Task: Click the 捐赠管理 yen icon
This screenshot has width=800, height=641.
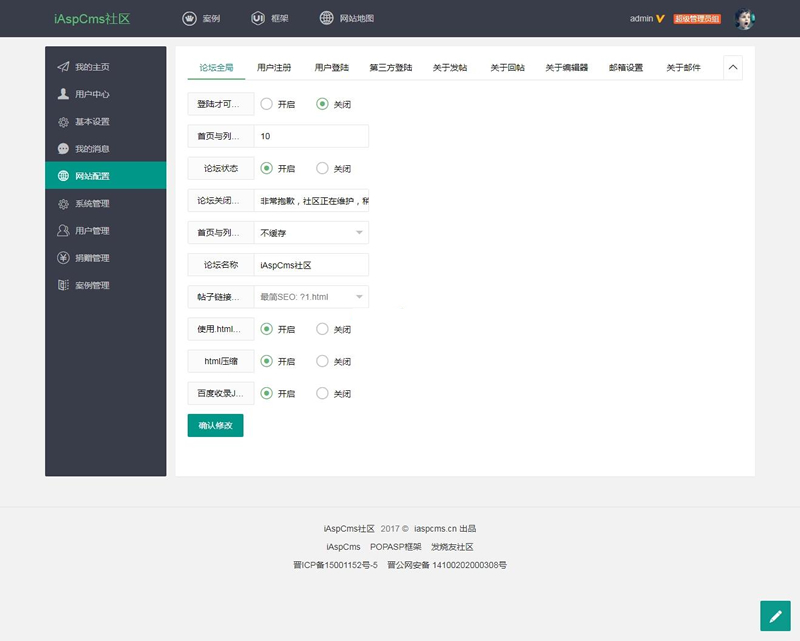Action: point(61,258)
